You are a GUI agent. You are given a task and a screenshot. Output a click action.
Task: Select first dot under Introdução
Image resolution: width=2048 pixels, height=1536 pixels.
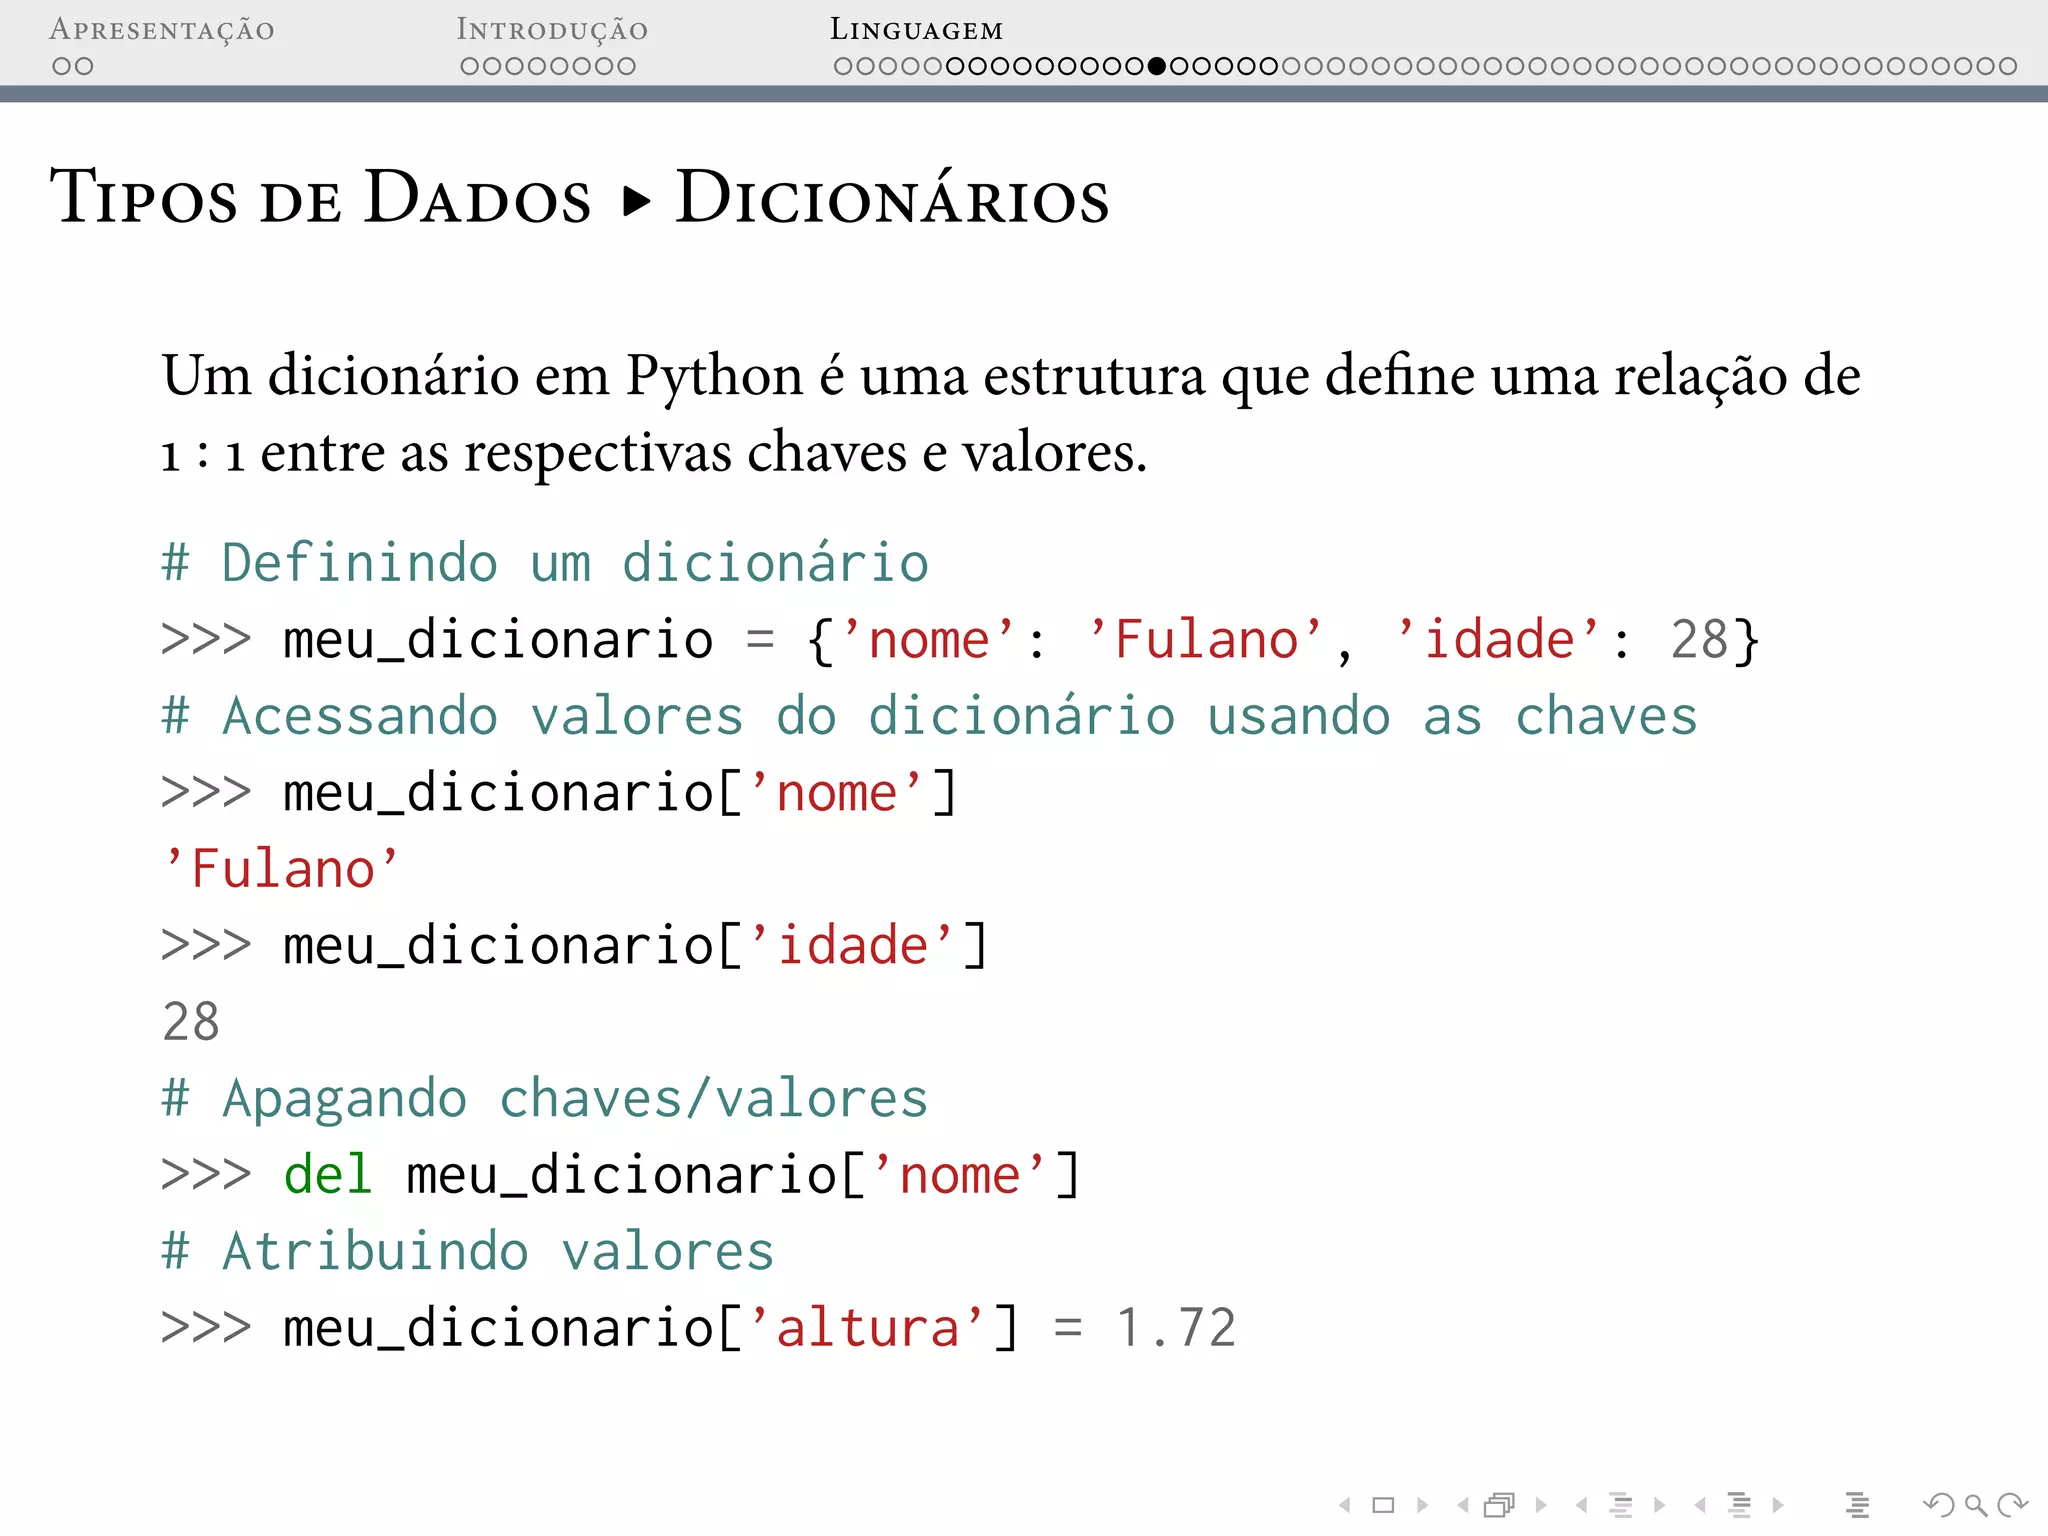[470, 67]
